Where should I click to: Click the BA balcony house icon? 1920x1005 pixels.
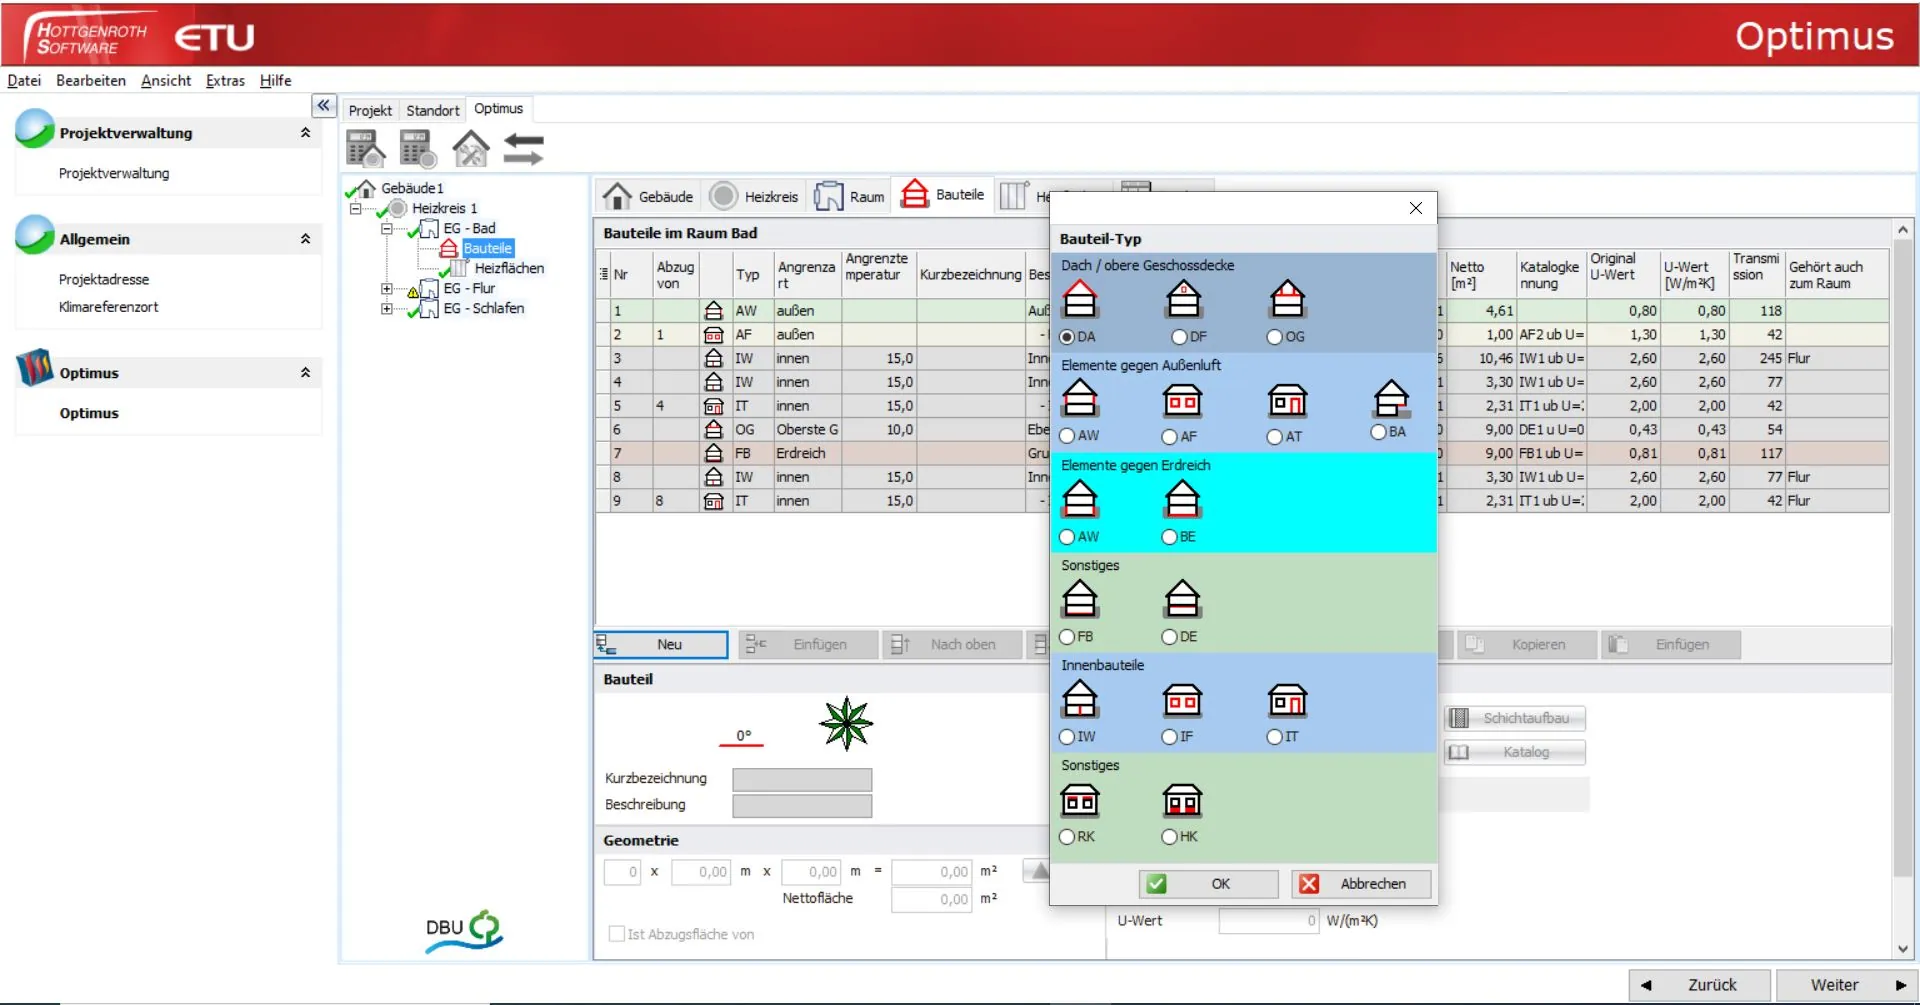click(1390, 399)
